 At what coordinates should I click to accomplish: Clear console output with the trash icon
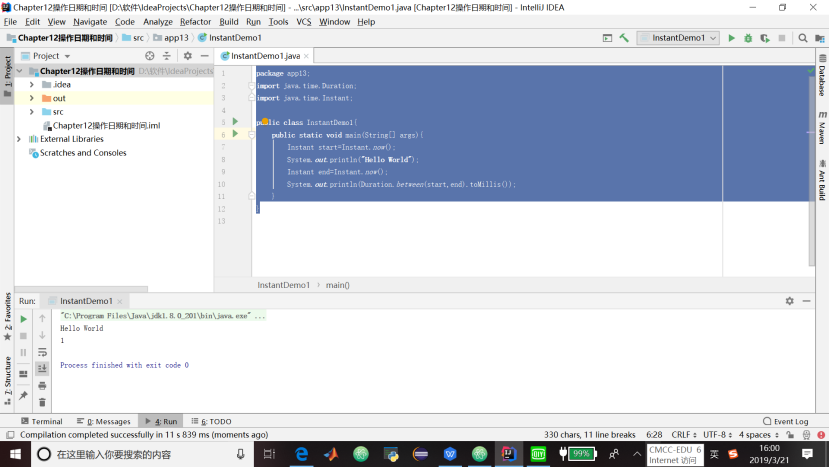point(42,402)
